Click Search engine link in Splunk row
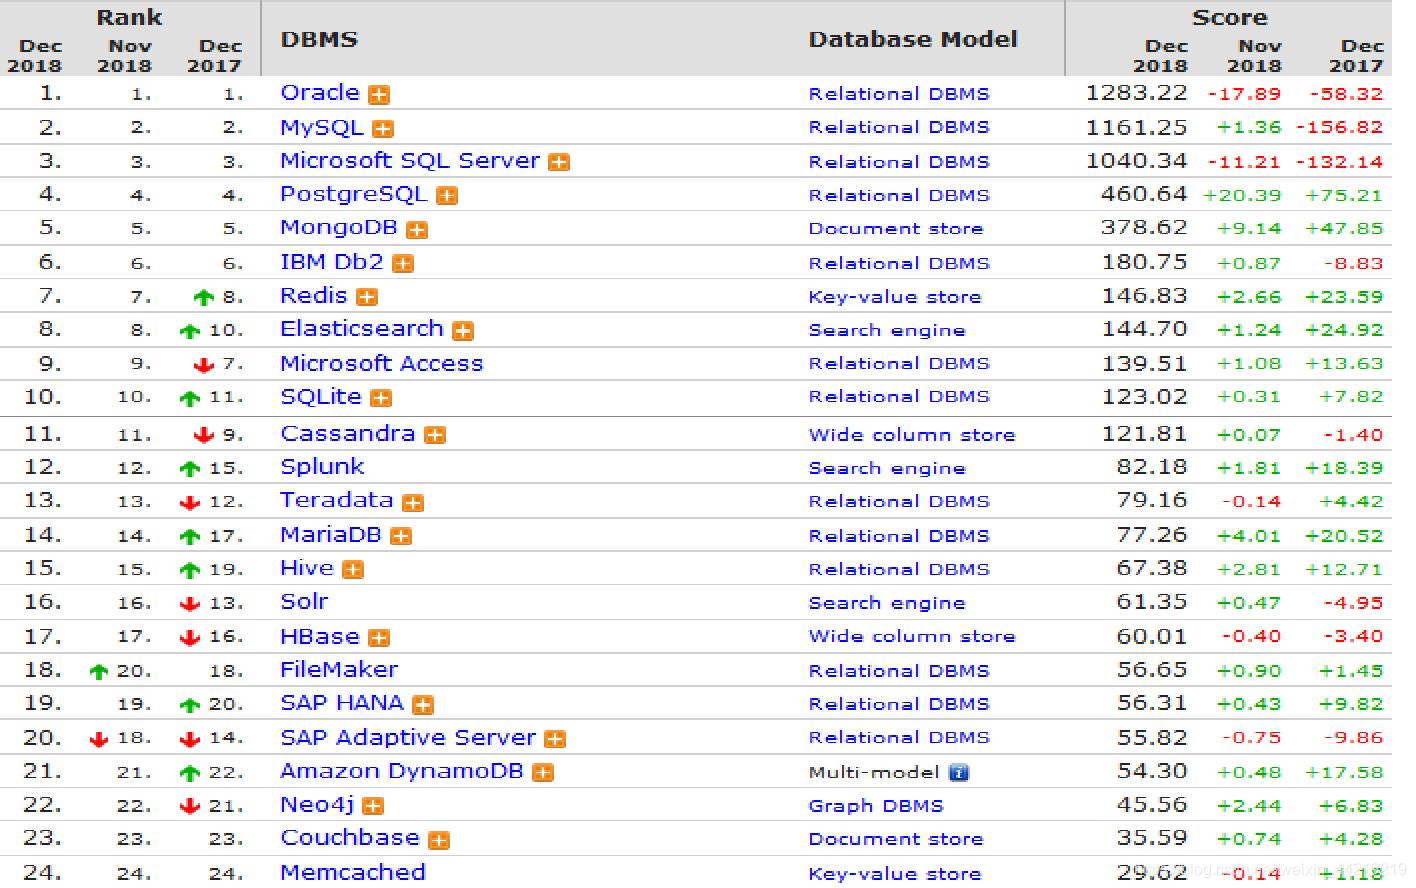Image resolution: width=1416 pixels, height=888 pixels. click(887, 468)
